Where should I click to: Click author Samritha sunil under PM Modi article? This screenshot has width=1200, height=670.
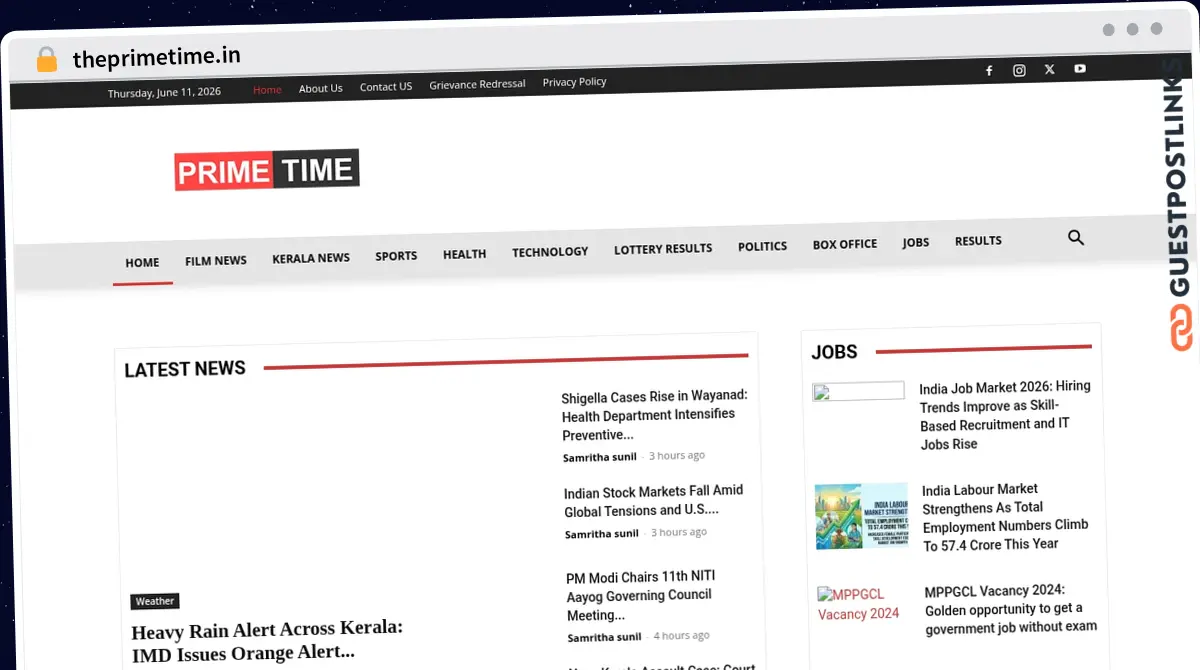[605, 637]
